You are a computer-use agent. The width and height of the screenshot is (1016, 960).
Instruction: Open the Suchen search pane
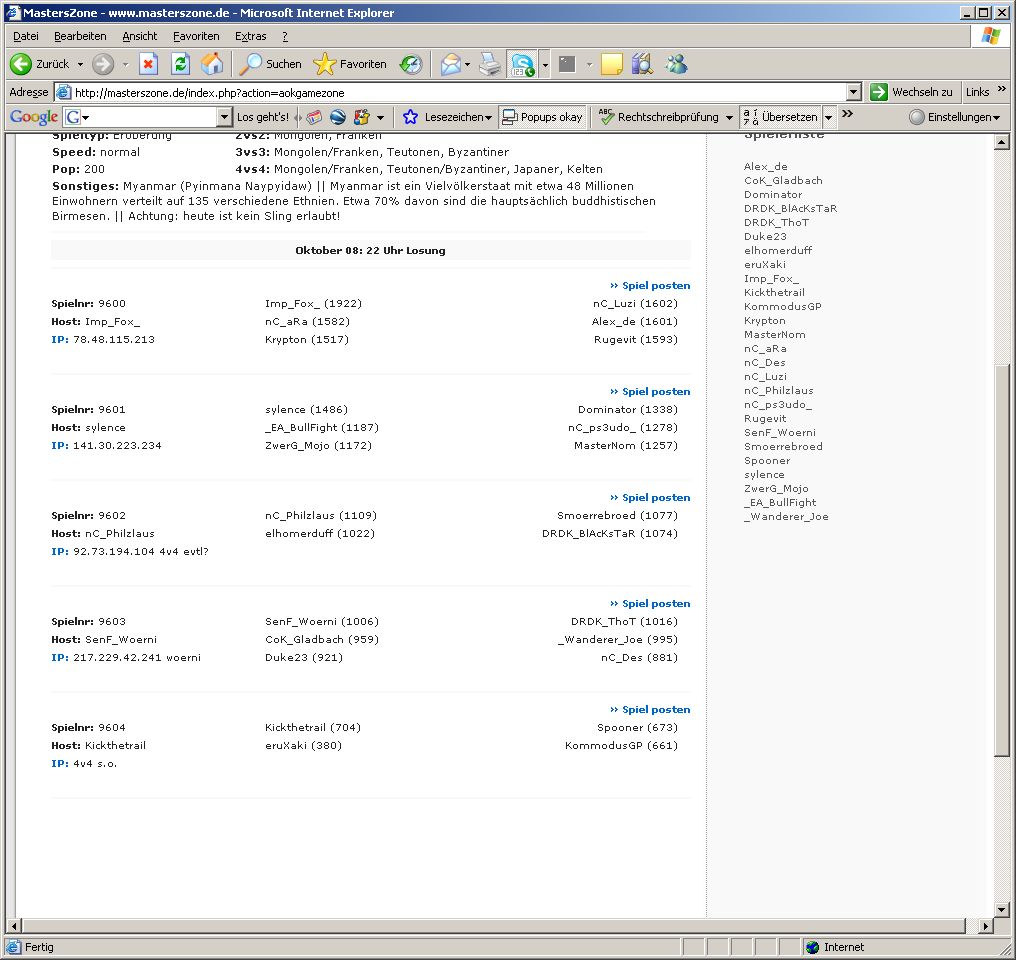pos(270,64)
